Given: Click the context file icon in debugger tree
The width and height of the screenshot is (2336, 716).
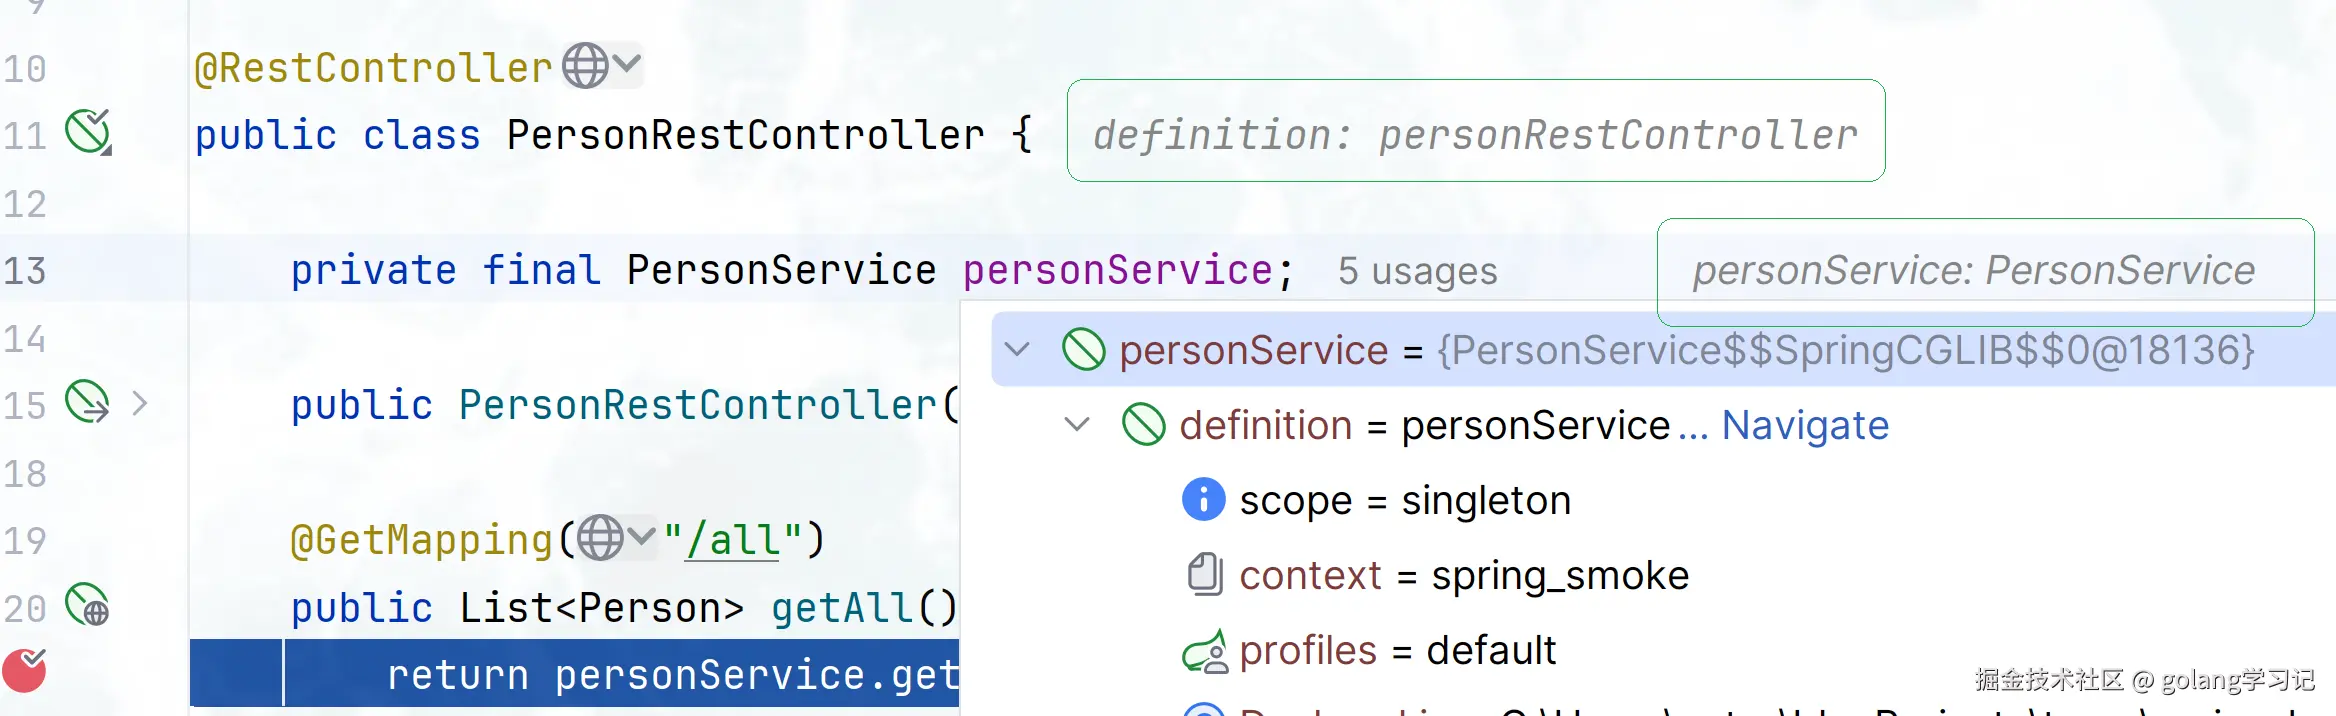Looking at the screenshot, I should pos(1205,575).
